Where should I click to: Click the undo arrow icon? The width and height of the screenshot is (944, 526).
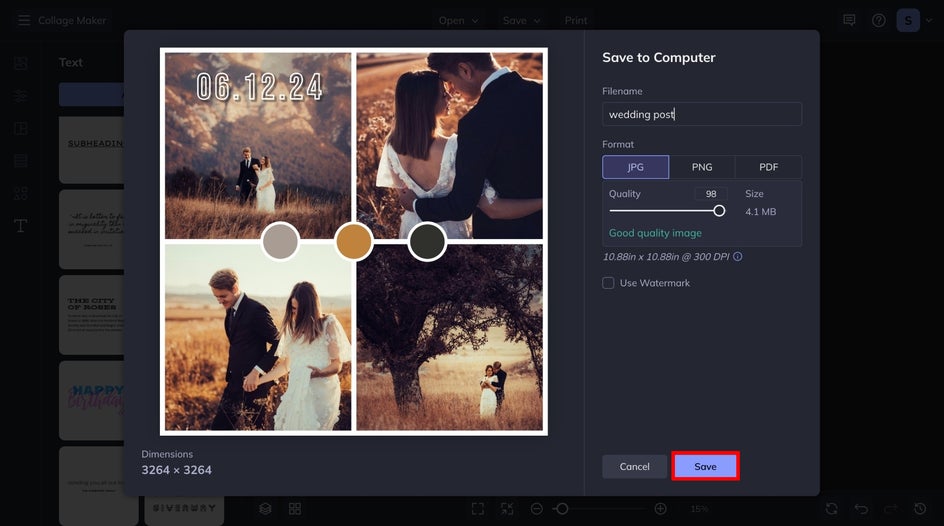click(x=861, y=509)
